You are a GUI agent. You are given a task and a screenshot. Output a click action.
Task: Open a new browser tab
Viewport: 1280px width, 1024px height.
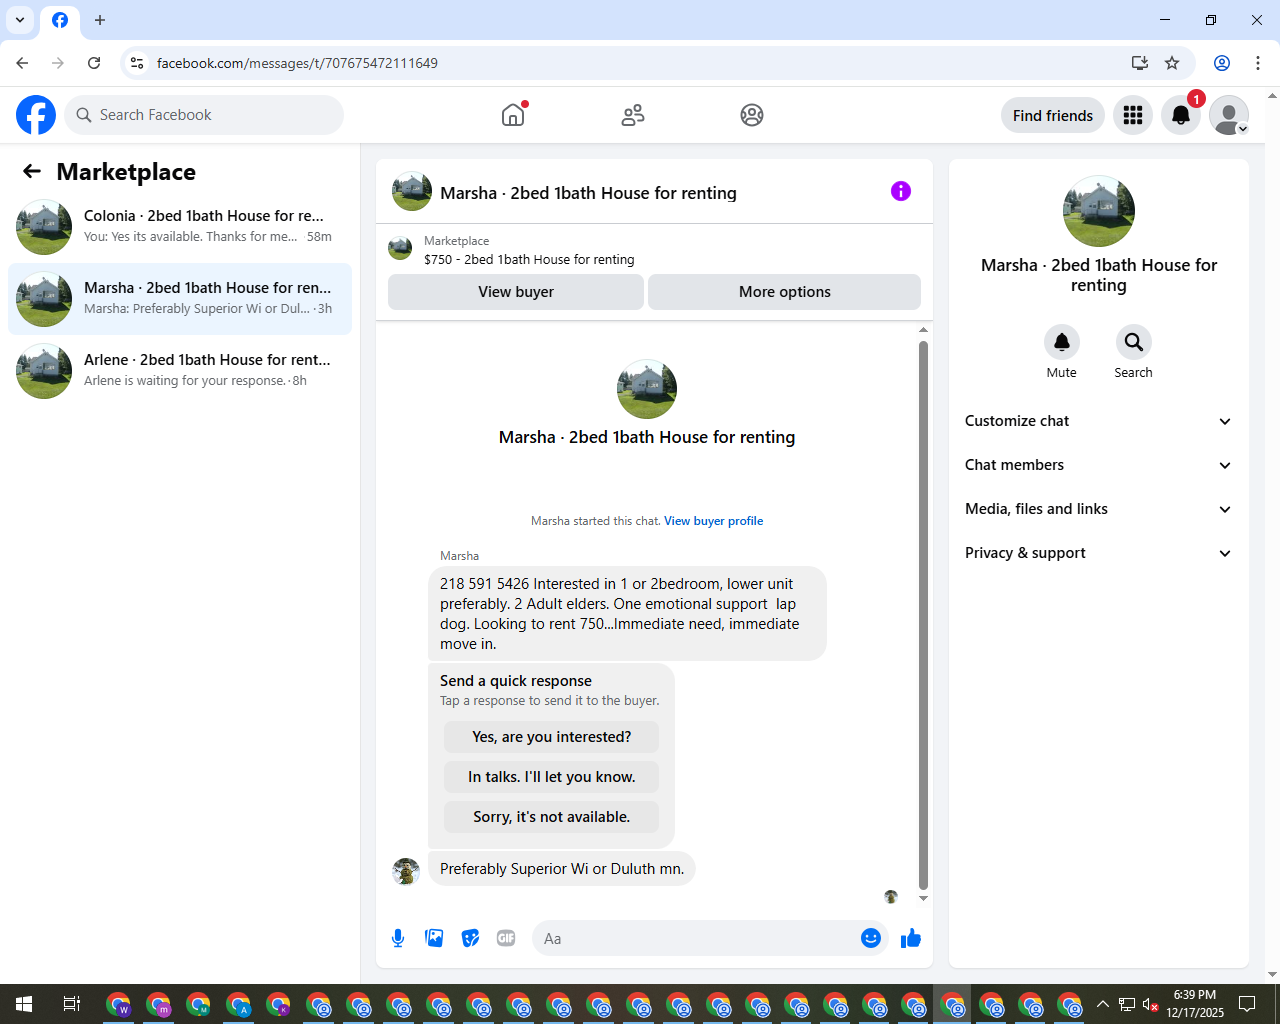coord(100,20)
